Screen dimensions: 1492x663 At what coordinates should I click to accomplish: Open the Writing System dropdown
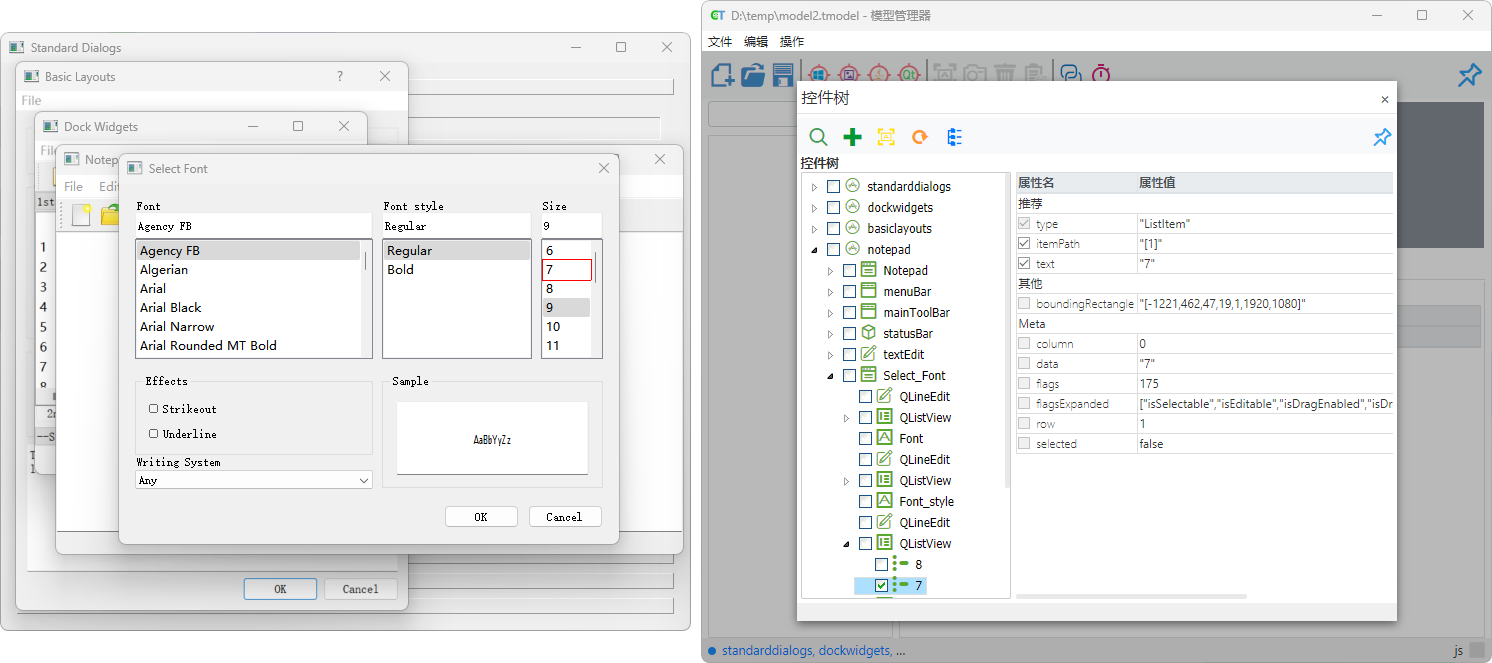(x=254, y=480)
